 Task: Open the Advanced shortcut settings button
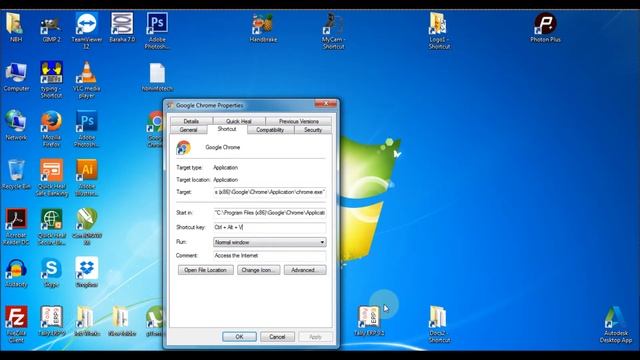tap(305, 270)
